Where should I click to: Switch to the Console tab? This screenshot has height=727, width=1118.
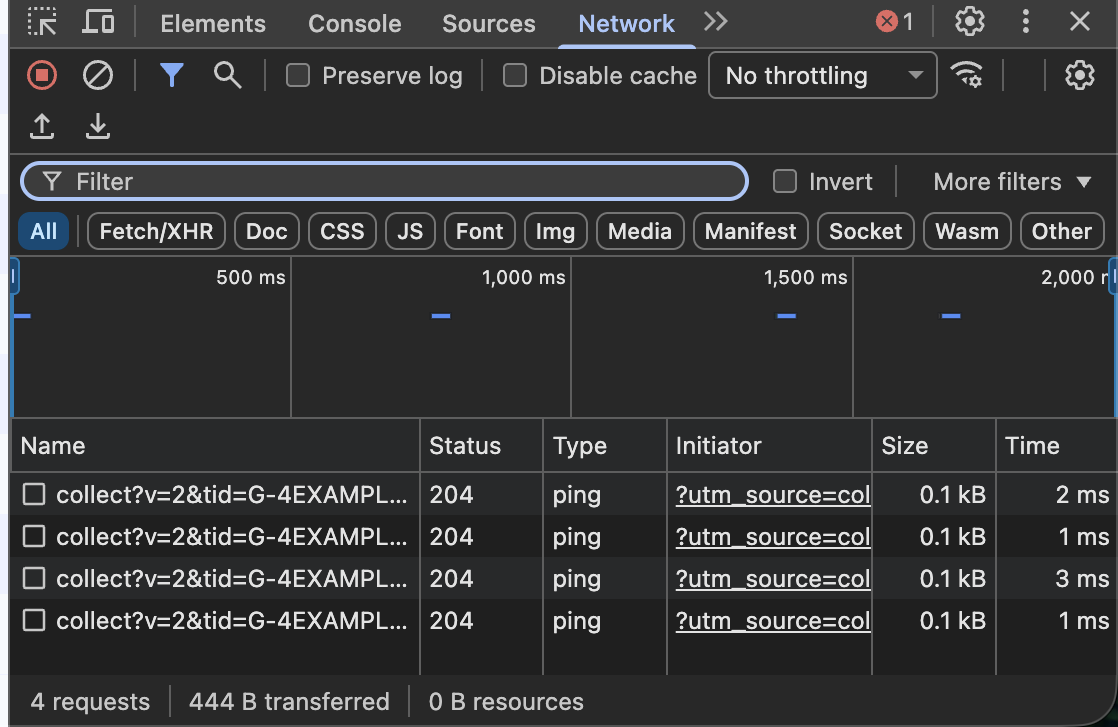click(x=354, y=24)
